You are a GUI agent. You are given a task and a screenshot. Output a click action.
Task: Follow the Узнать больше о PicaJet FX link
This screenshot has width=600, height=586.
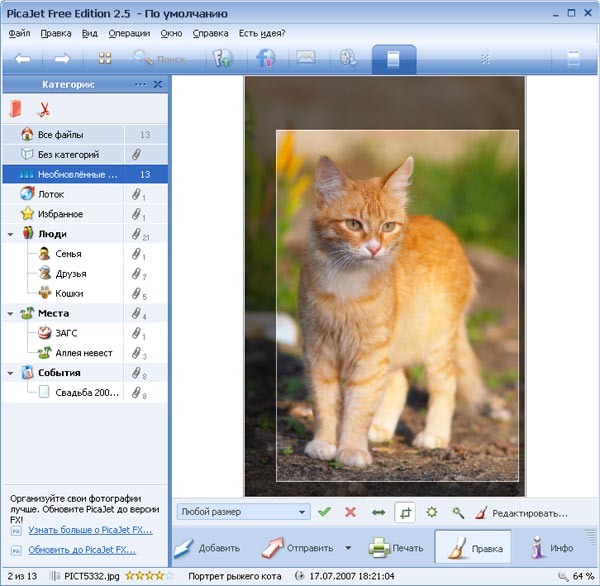click(x=90, y=530)
